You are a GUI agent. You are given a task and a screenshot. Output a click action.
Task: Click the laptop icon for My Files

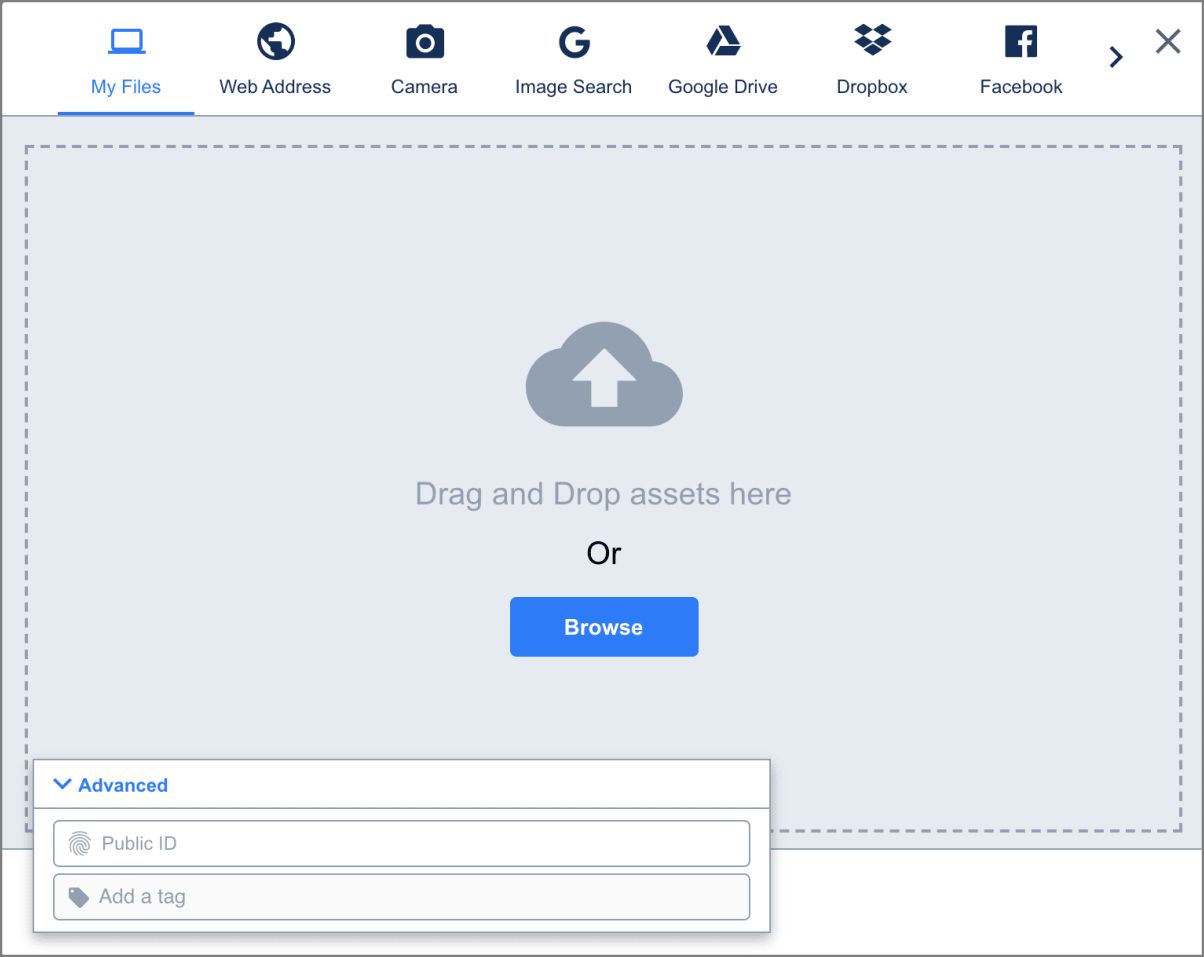pos(126,42)
